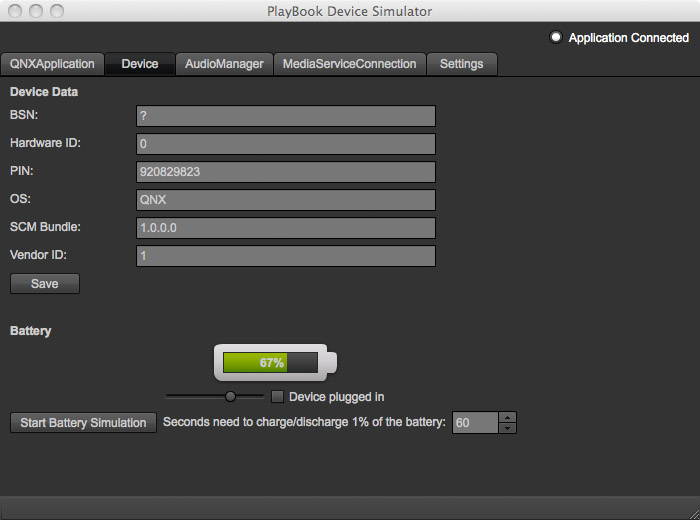Screen dimensions: 700x520
Task: Select the OS field containing QNX
Action: [x=286, y=200]
